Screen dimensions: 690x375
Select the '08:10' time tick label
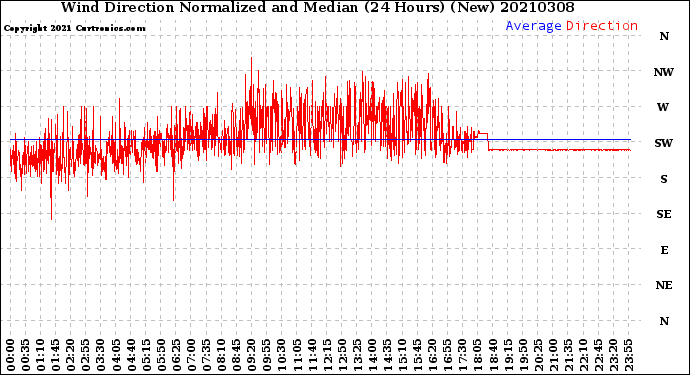[x=221, y=355]
